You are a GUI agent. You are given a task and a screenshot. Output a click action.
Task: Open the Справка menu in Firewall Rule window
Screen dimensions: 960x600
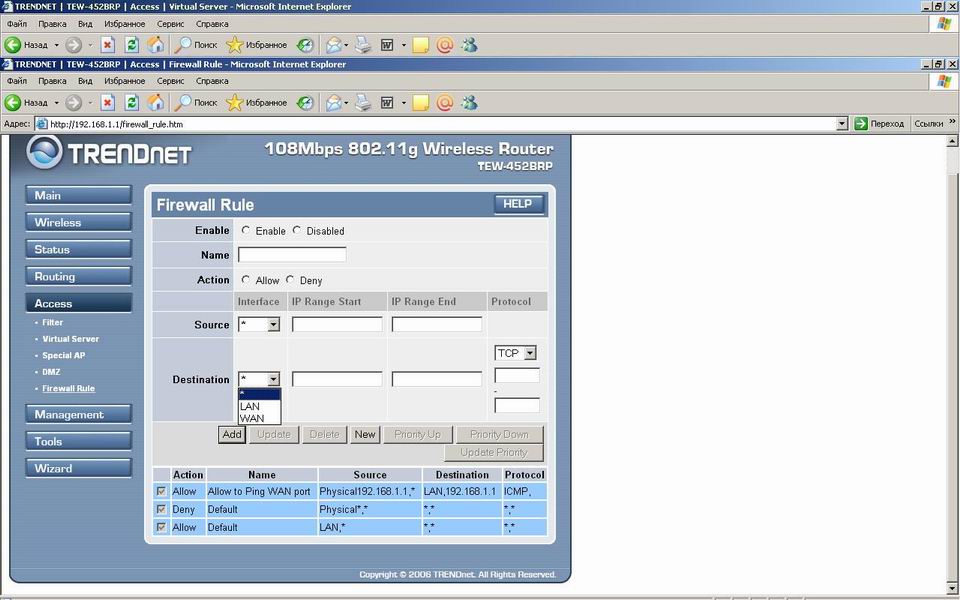pos(212,81)
